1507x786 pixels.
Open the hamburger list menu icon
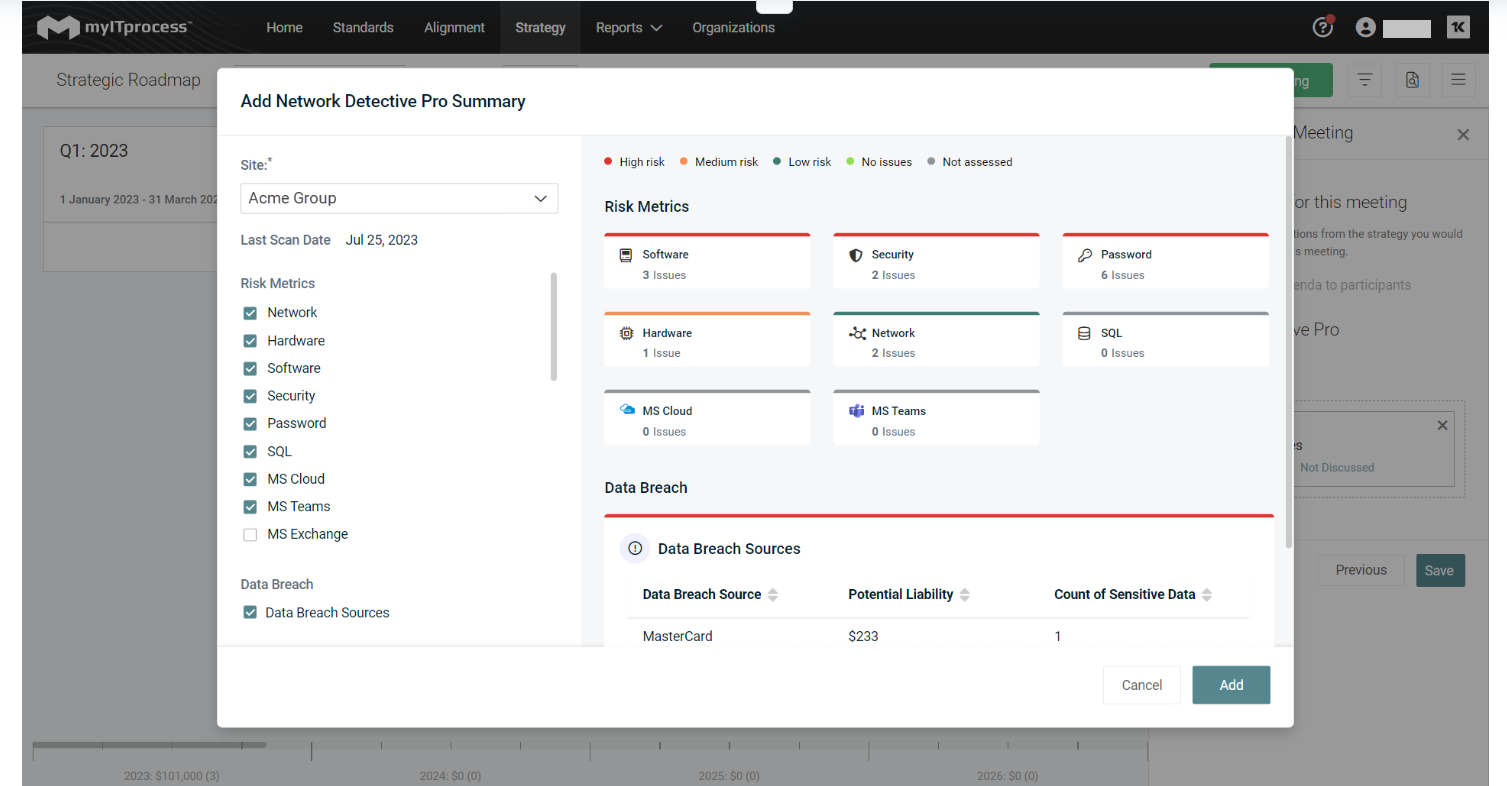(x=1458, y=80)
